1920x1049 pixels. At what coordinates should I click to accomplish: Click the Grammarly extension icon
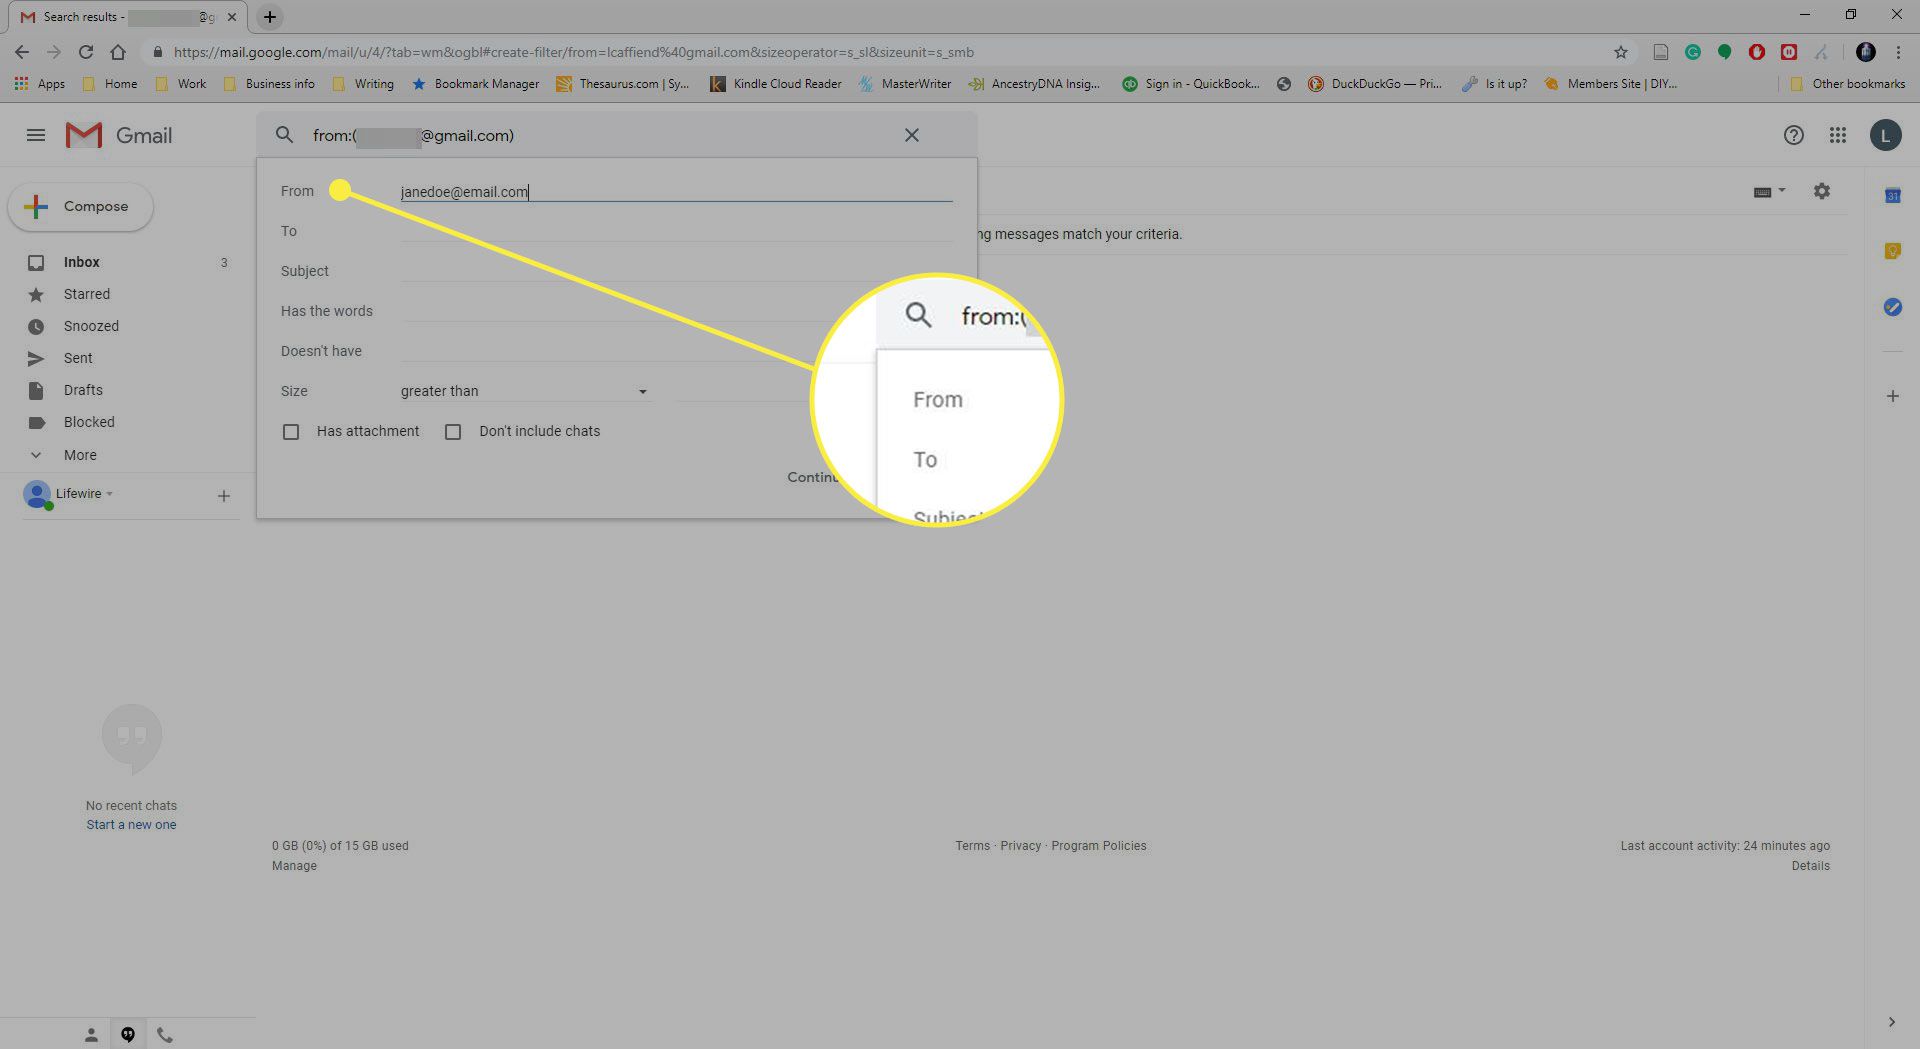(x=1693, y=52)
